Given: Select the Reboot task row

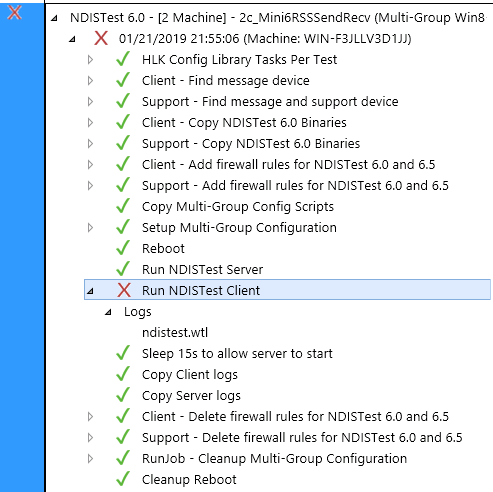Looking at the screenshot, I should pyautogui.click(x=163, y=248).
